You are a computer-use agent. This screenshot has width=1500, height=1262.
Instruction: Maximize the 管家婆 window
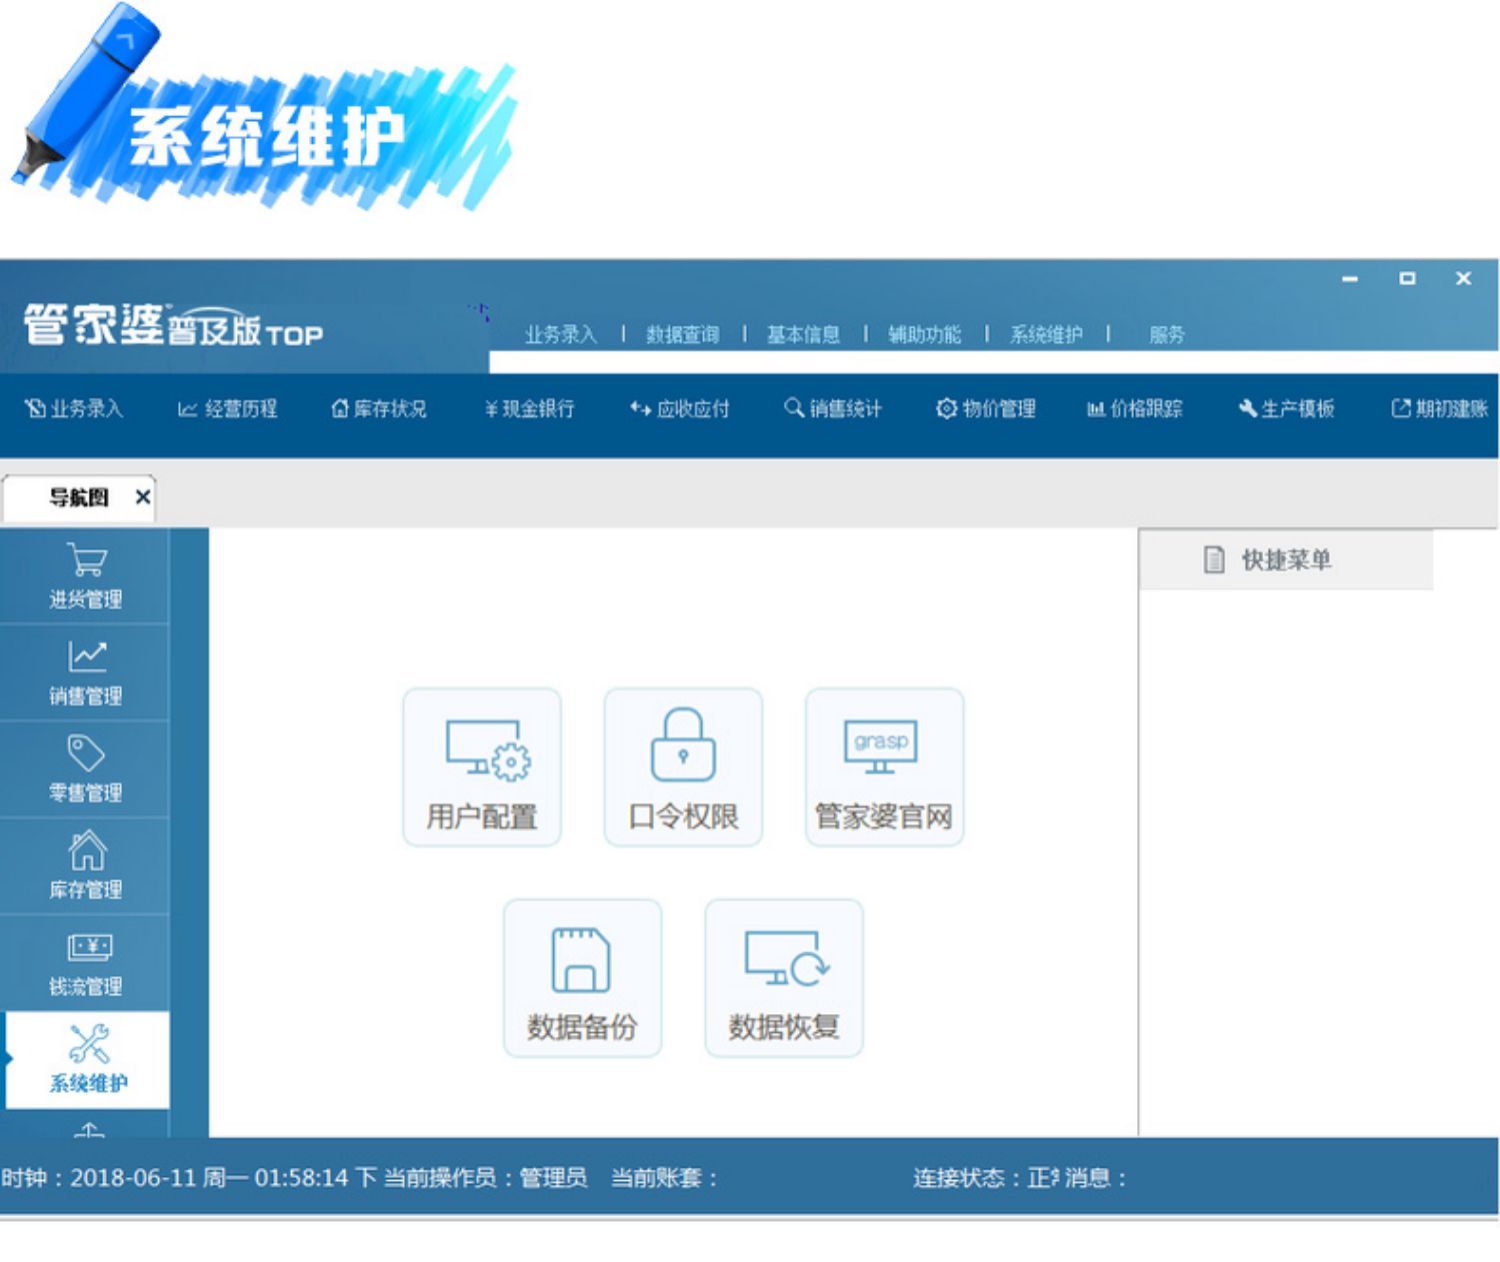click(x=1407, y=278)
